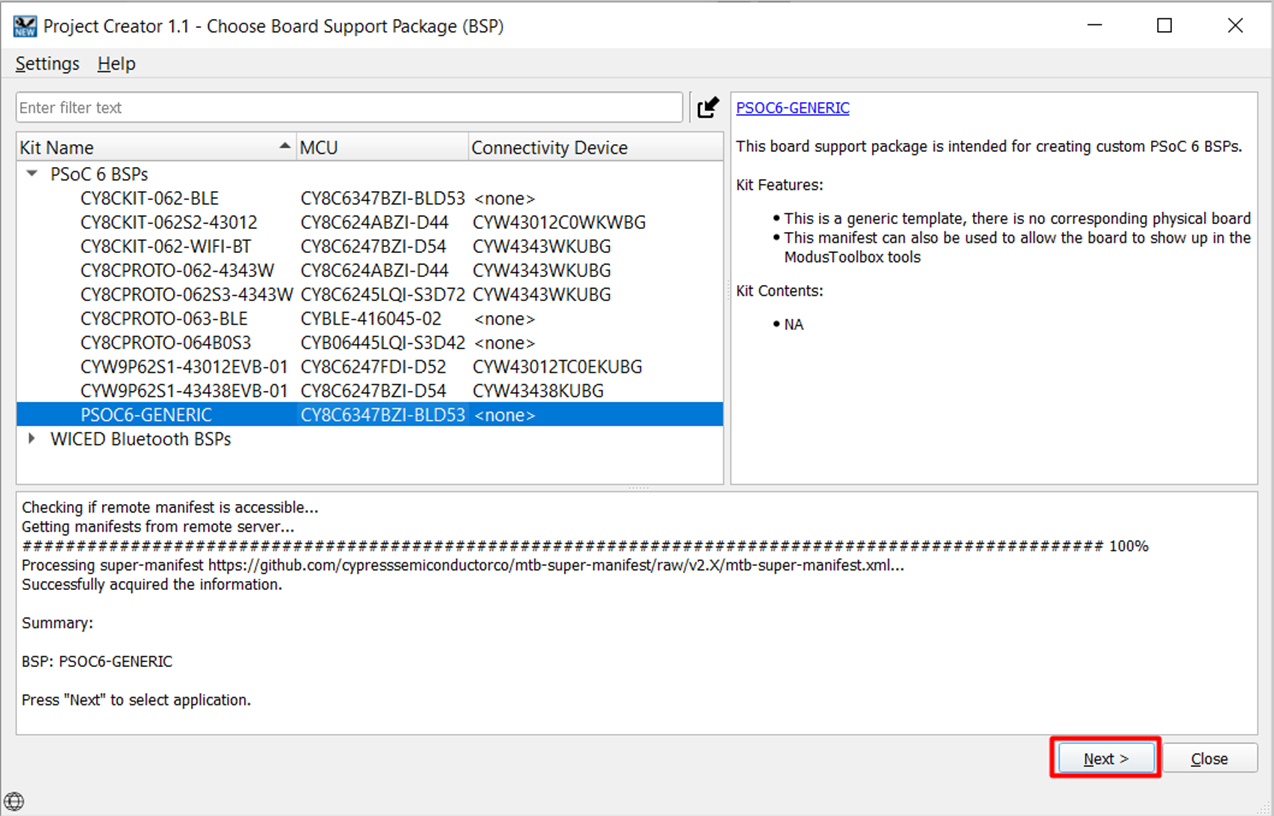Click the splitter handle between panes
The image size is (1274, 816).
tap(637, 487)
